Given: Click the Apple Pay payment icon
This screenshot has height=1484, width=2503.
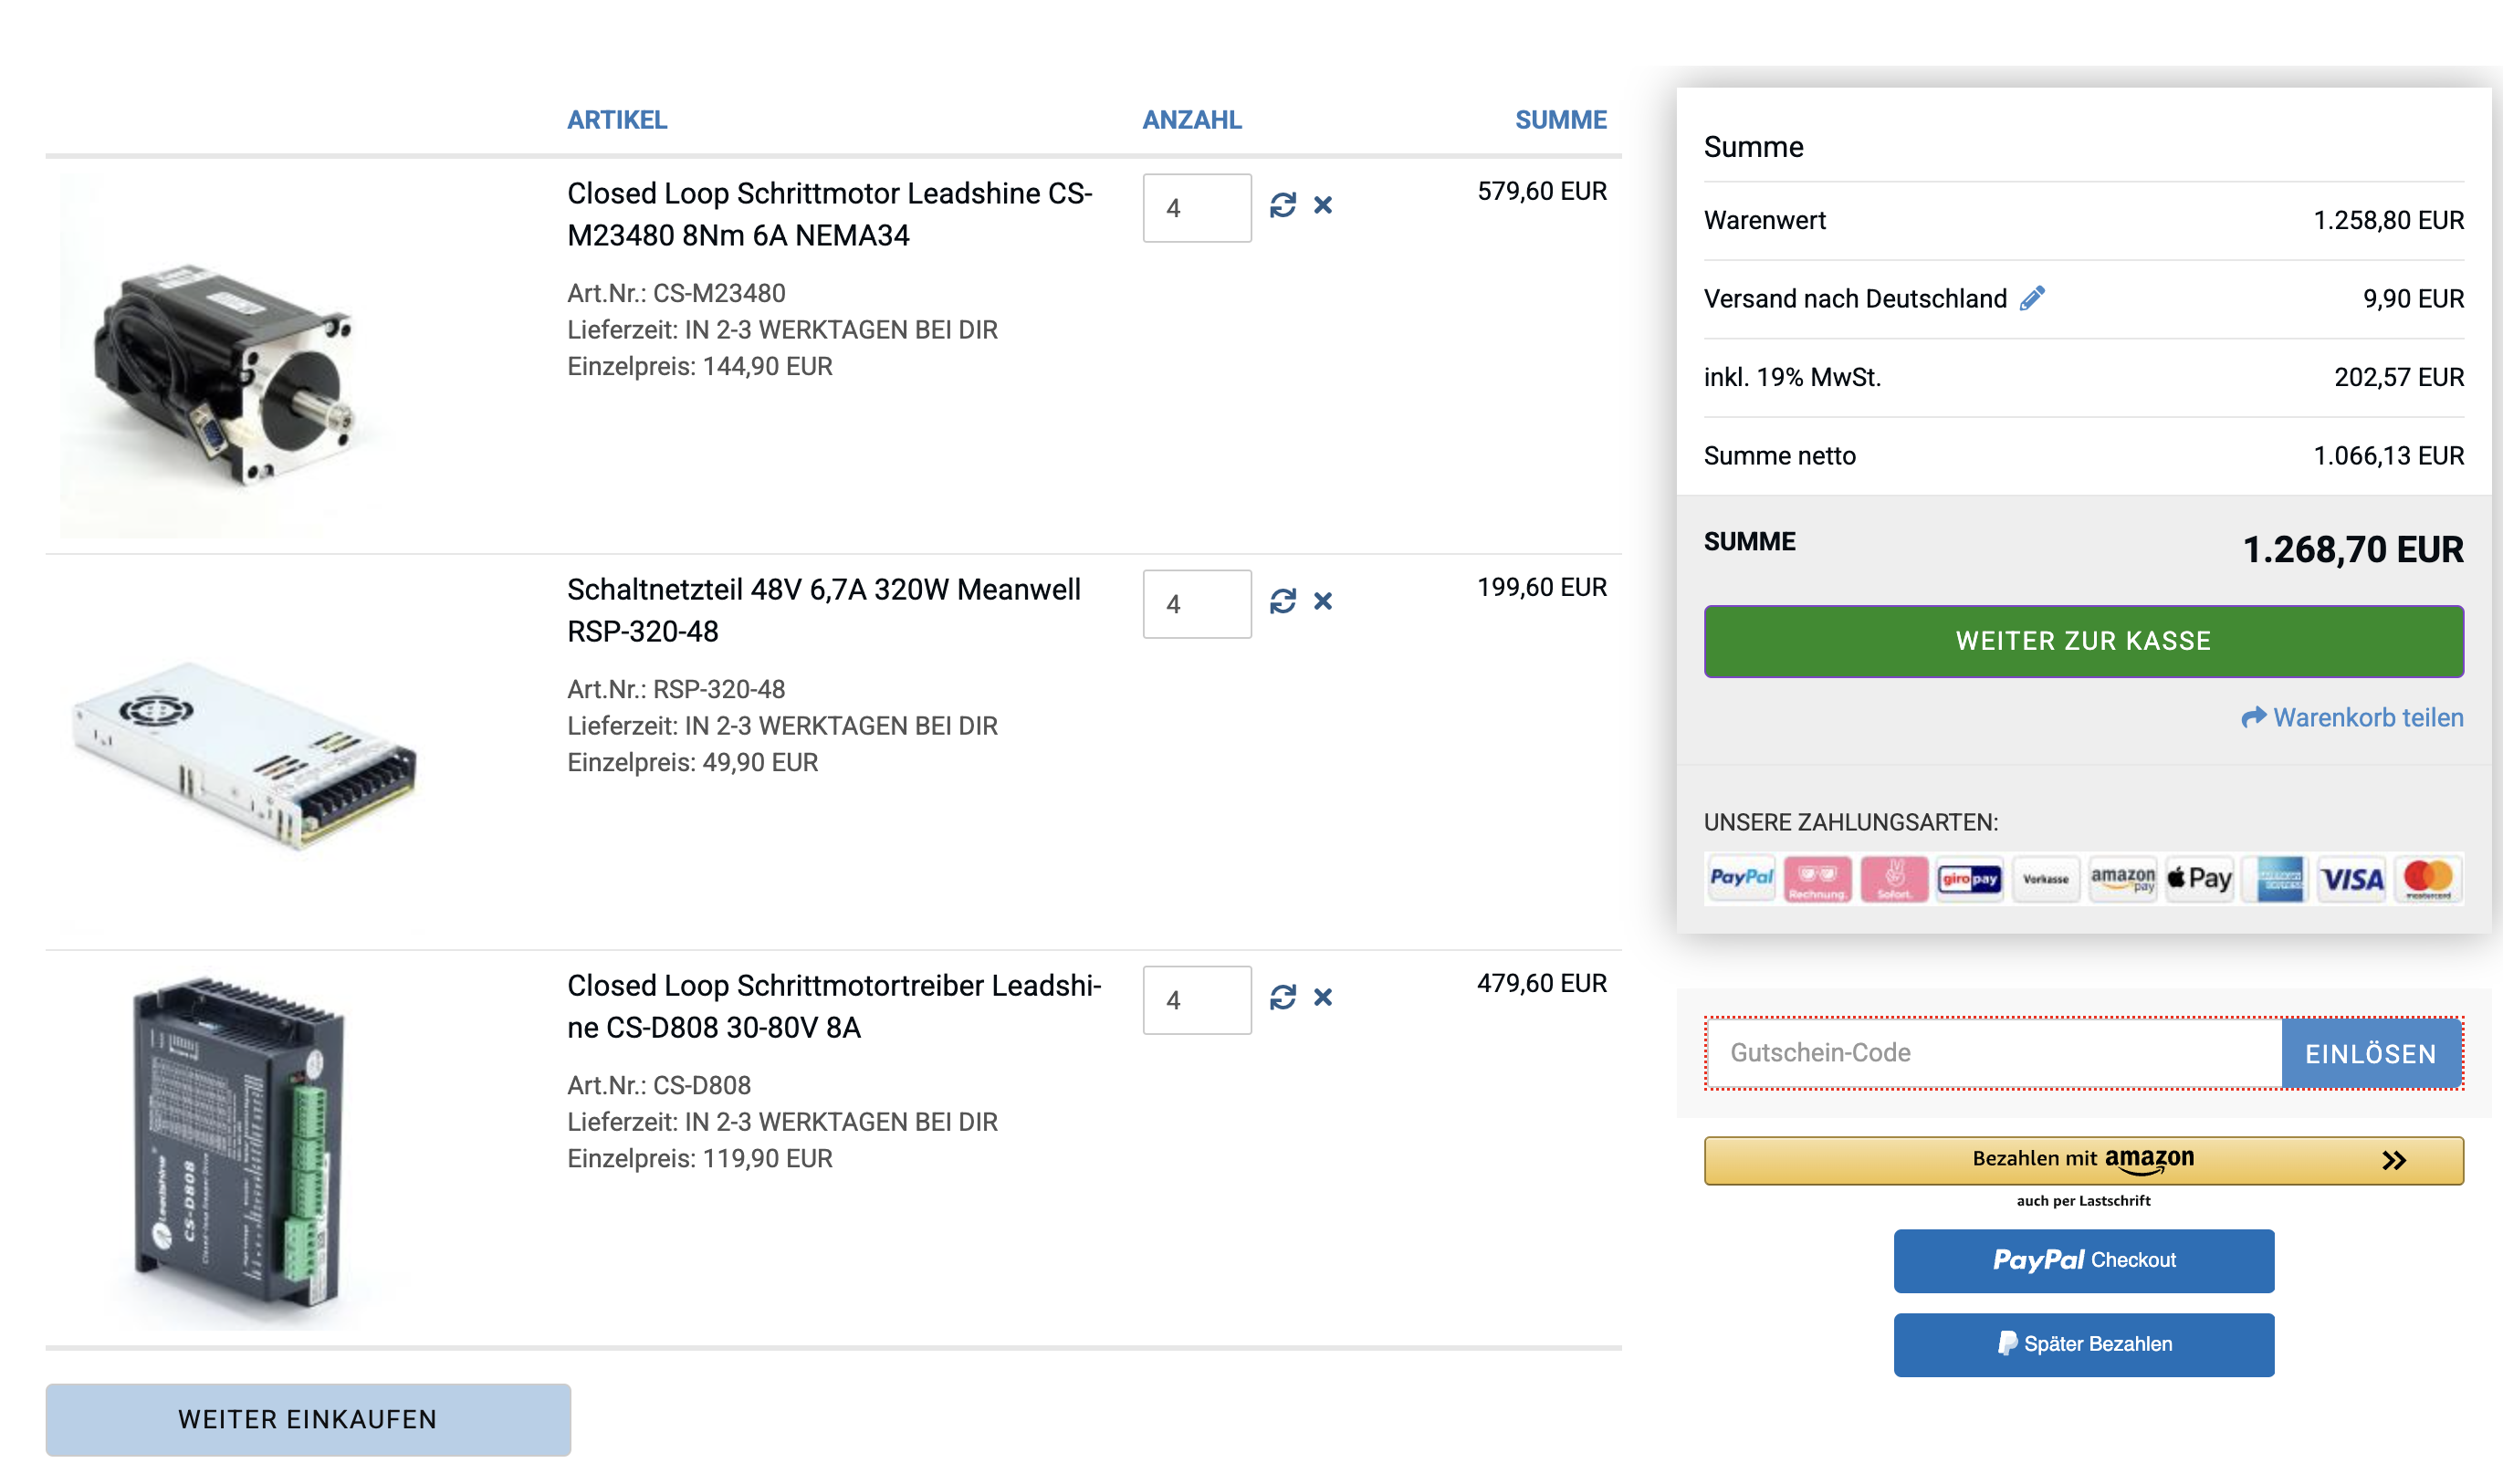Looking at the screenshot, I should tap(2199, 879).
